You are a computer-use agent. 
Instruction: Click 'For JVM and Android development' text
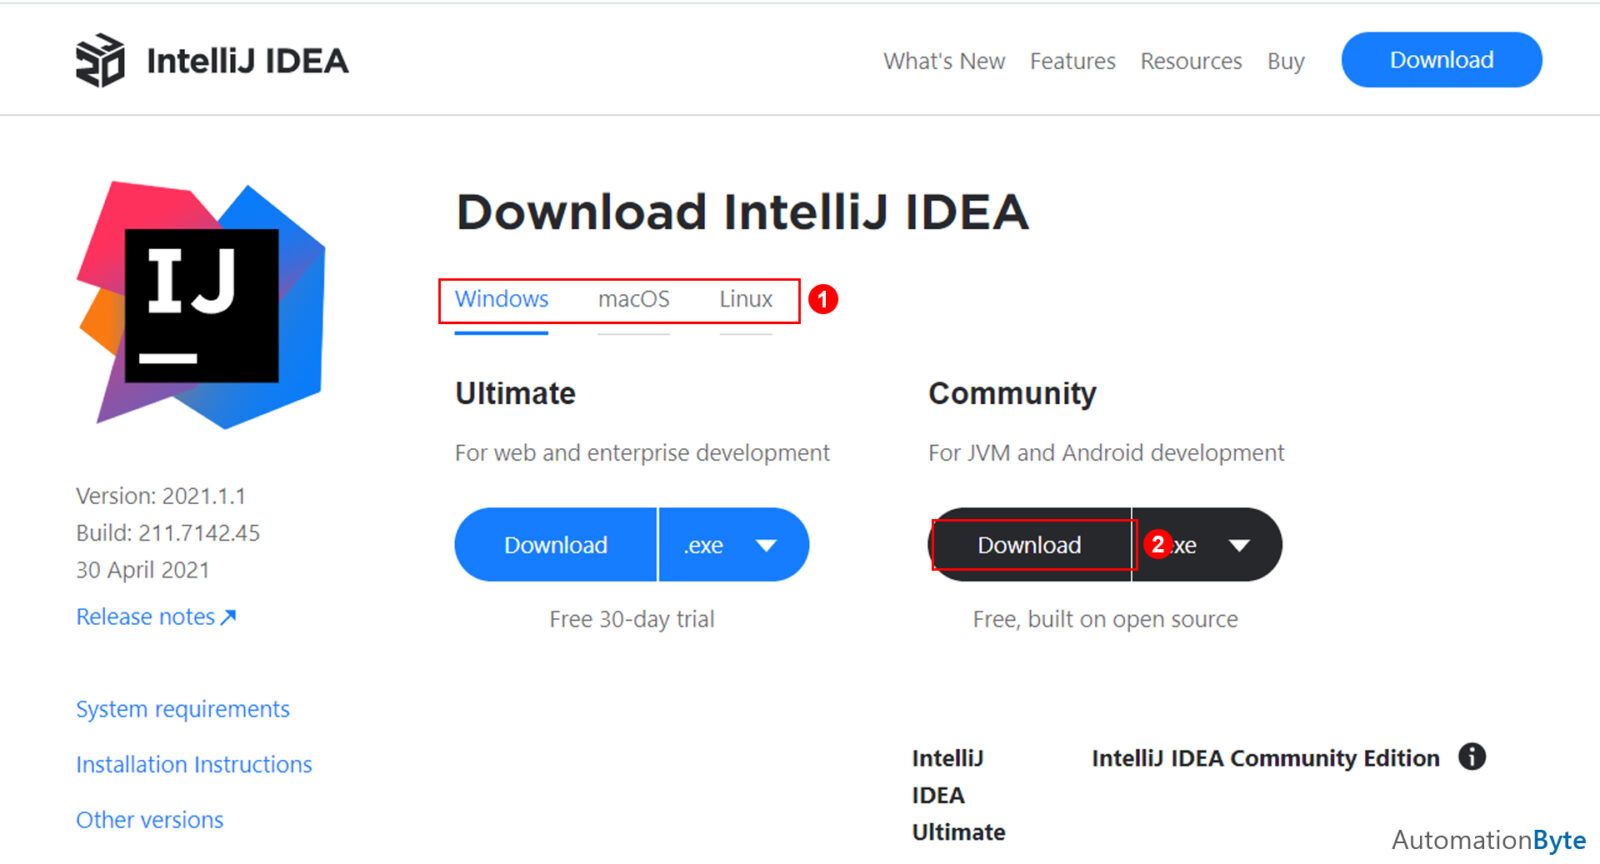point(1106,453)
